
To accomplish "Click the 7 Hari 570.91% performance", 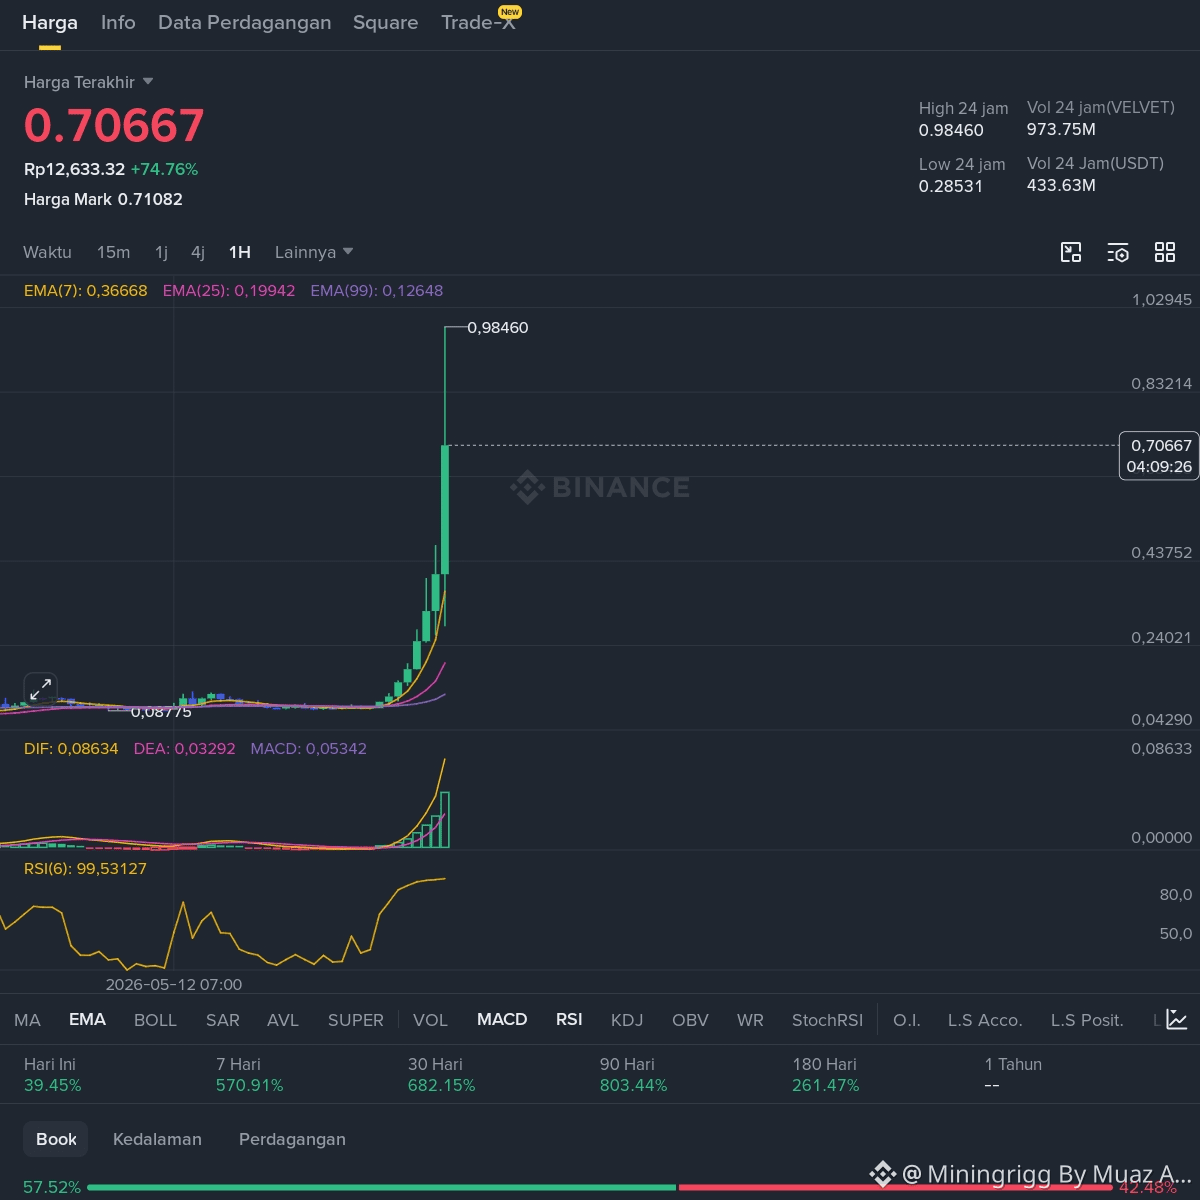I will coord(250,1074).
